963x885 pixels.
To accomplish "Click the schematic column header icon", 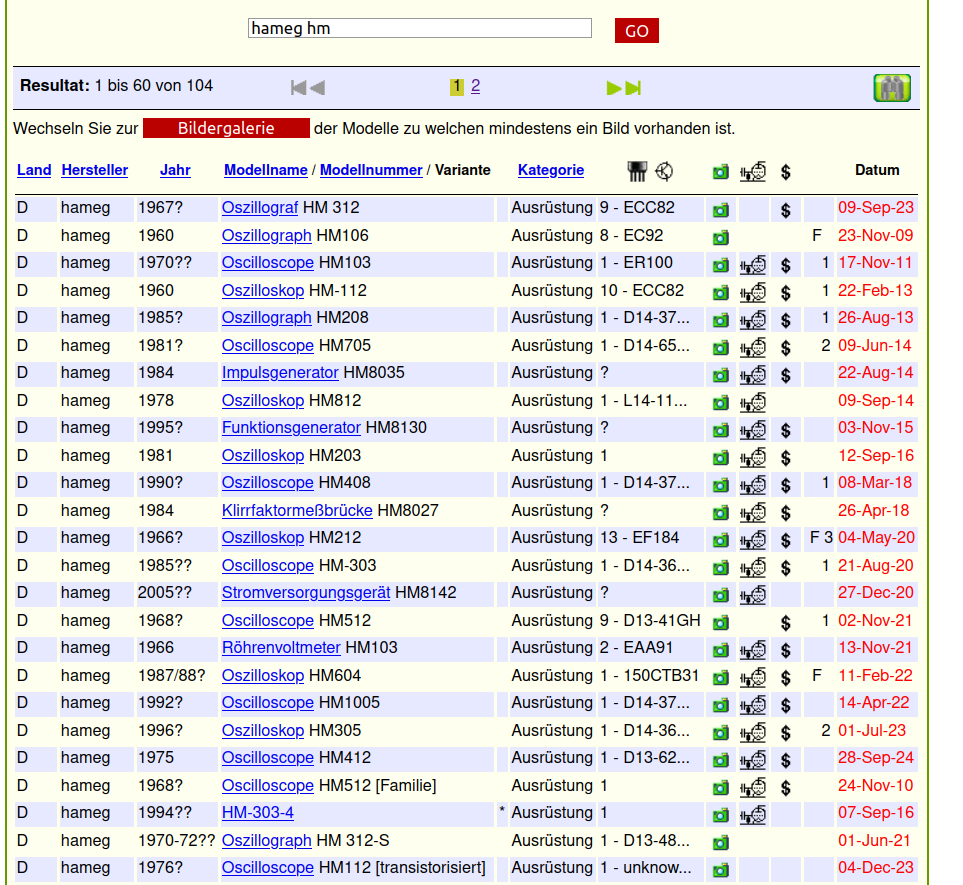I will [x=753, y=172].
